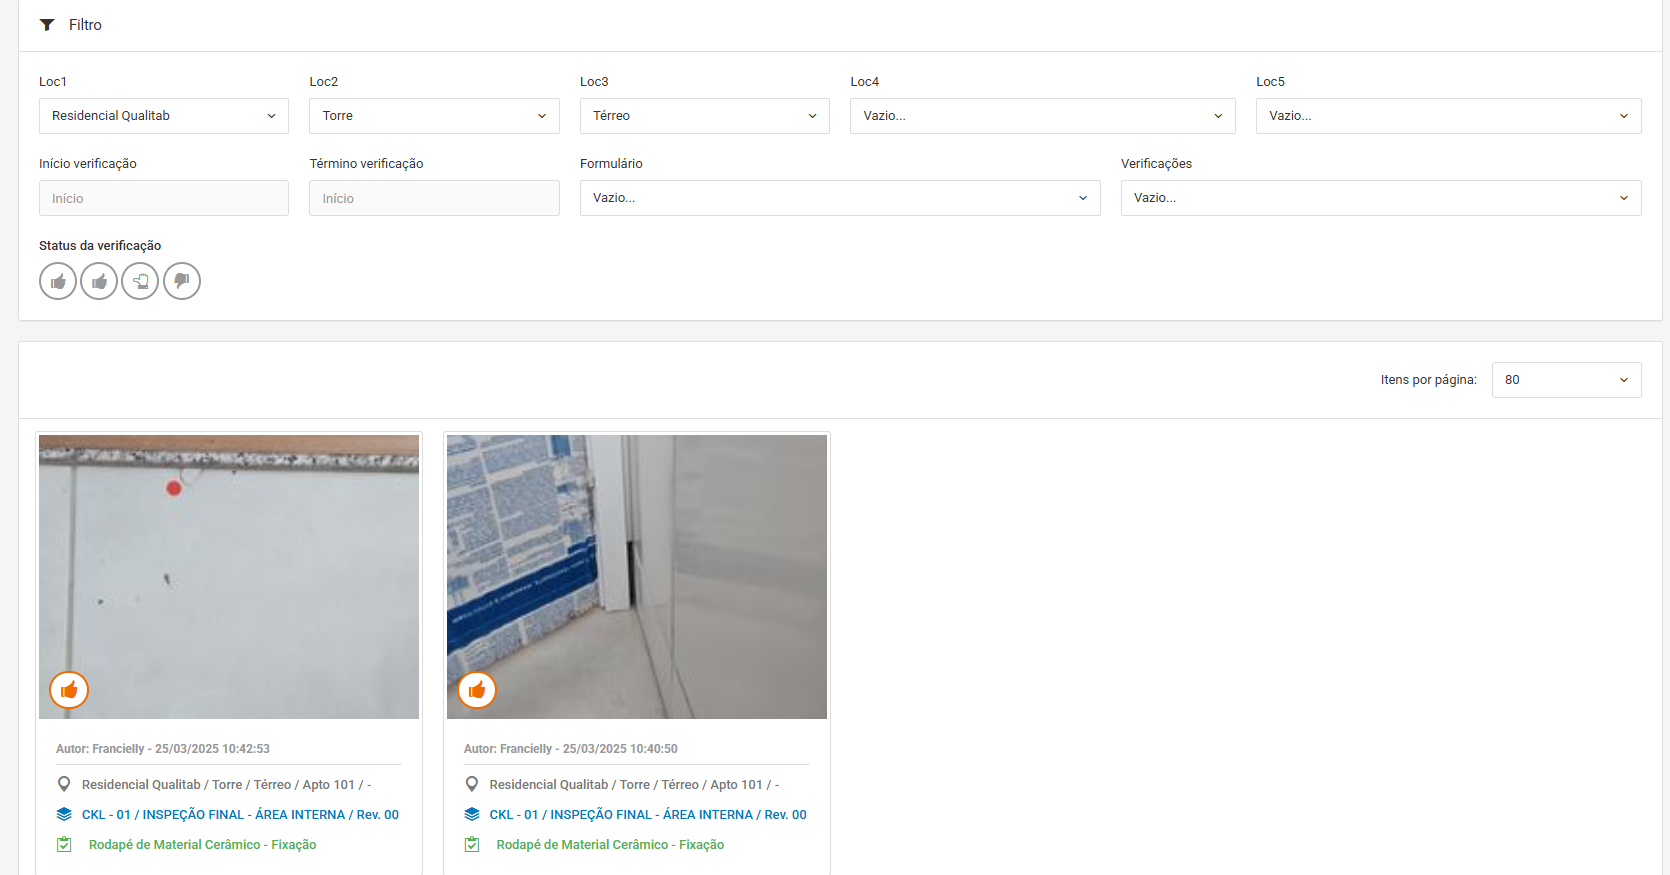Open the floor tile photo with the red dot
The width and height of the screenshot is (1670, 875).
229,577
